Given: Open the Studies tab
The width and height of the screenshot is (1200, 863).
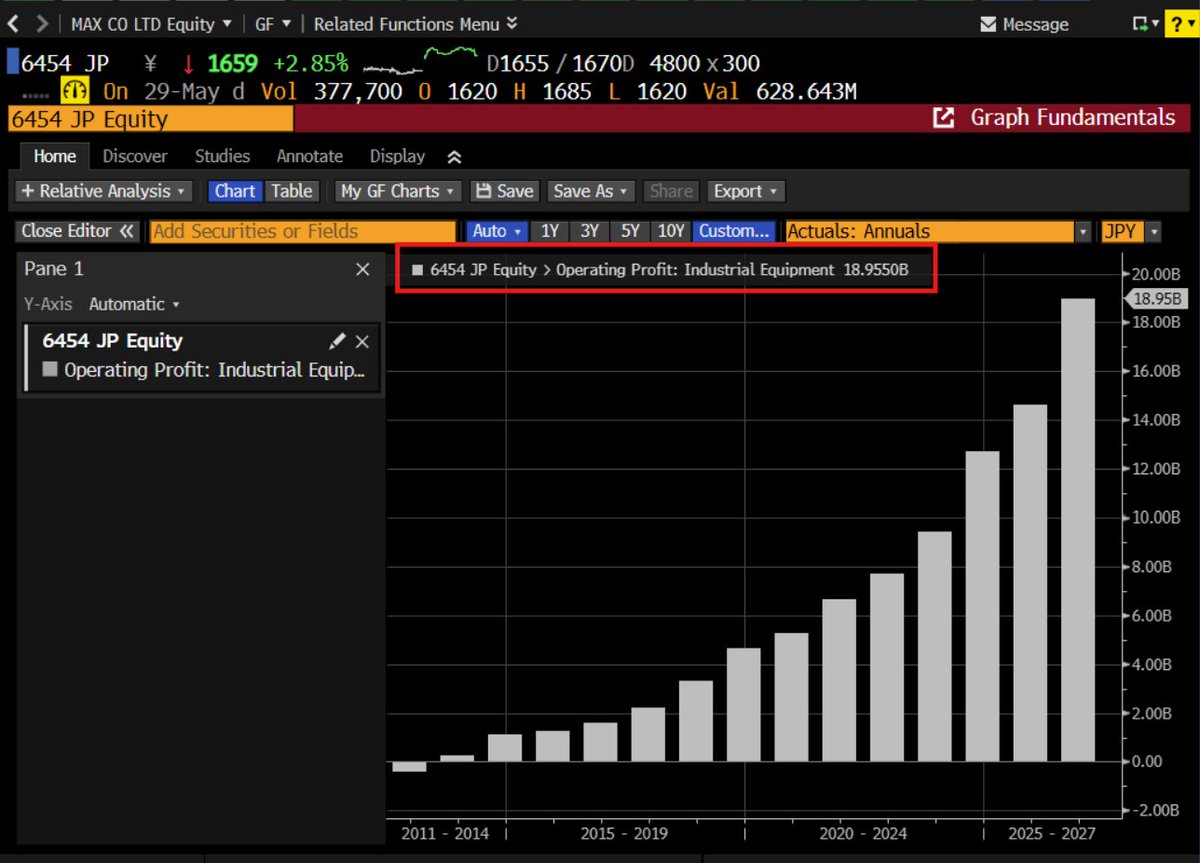Looking at the screenshot, I should click(222, 156).
